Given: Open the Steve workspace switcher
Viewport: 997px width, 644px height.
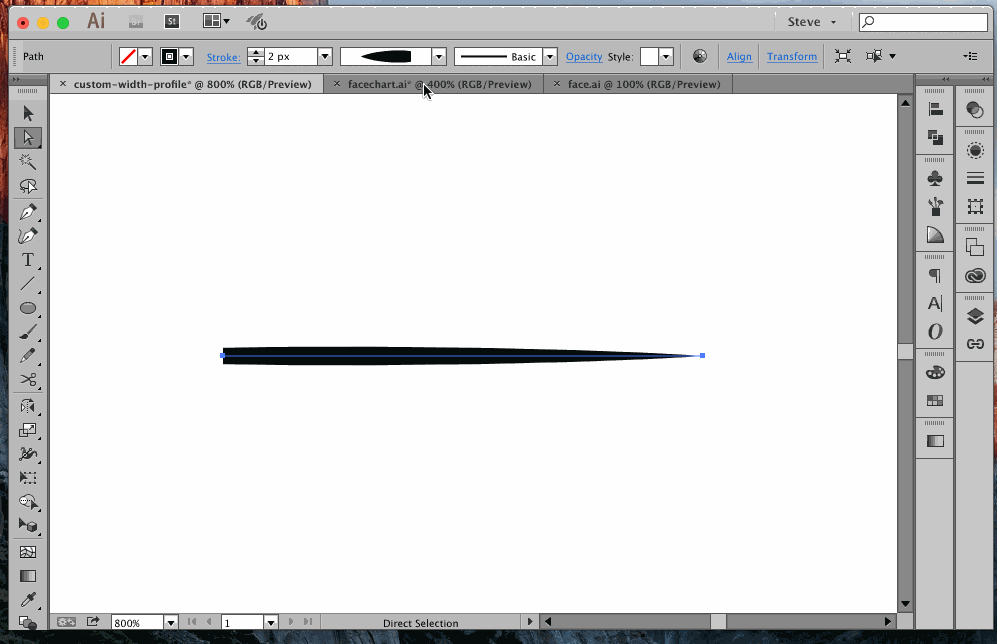Looking at the screenshot, I should [811, 22].
